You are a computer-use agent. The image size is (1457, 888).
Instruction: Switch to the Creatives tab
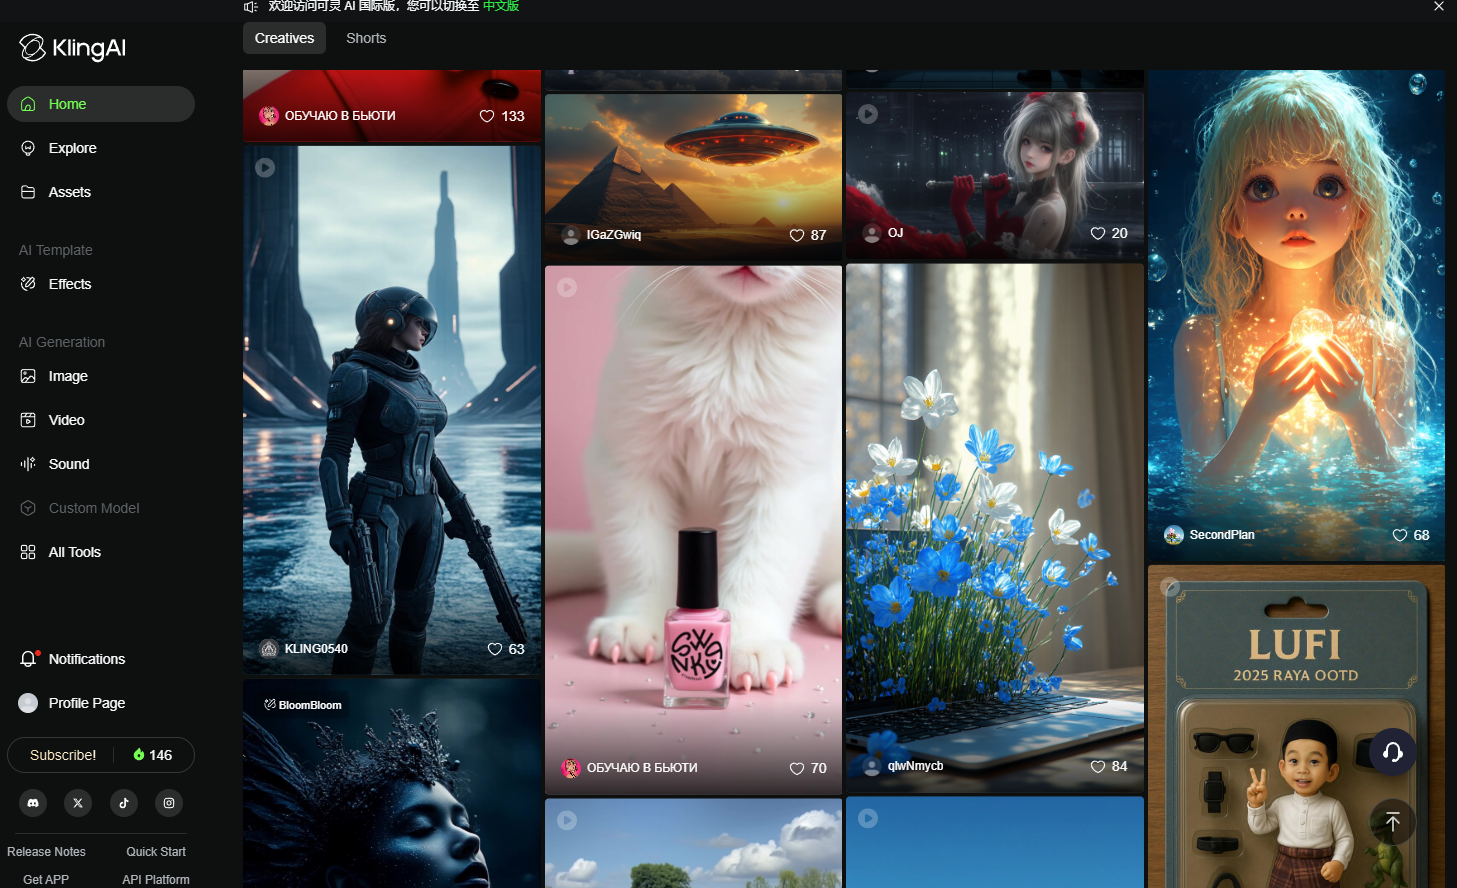click(284, 38)
